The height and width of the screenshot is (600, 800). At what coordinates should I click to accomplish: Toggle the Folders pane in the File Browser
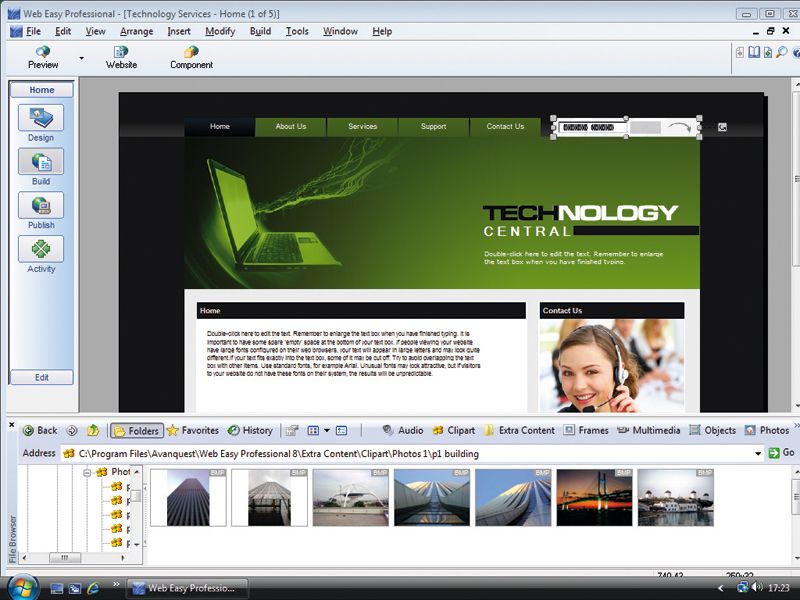tap(136, 431)
